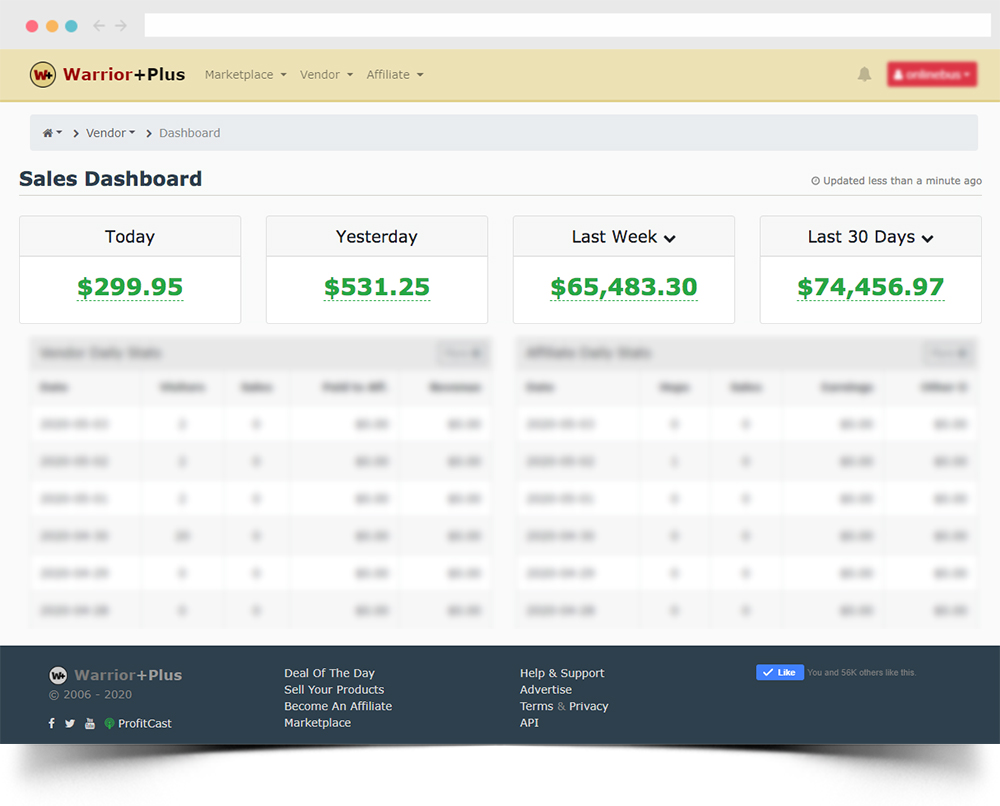1000x806 pixels.
Task: Click the Yesterday card header
Action: pos(377,237)
